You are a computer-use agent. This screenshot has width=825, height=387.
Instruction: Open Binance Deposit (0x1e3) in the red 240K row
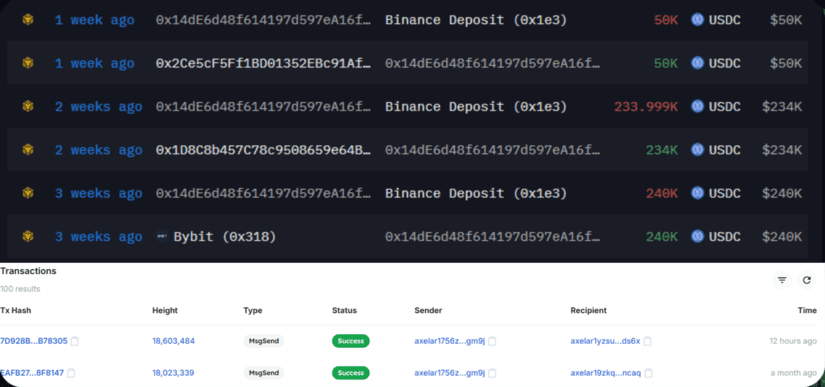[476, 193]
